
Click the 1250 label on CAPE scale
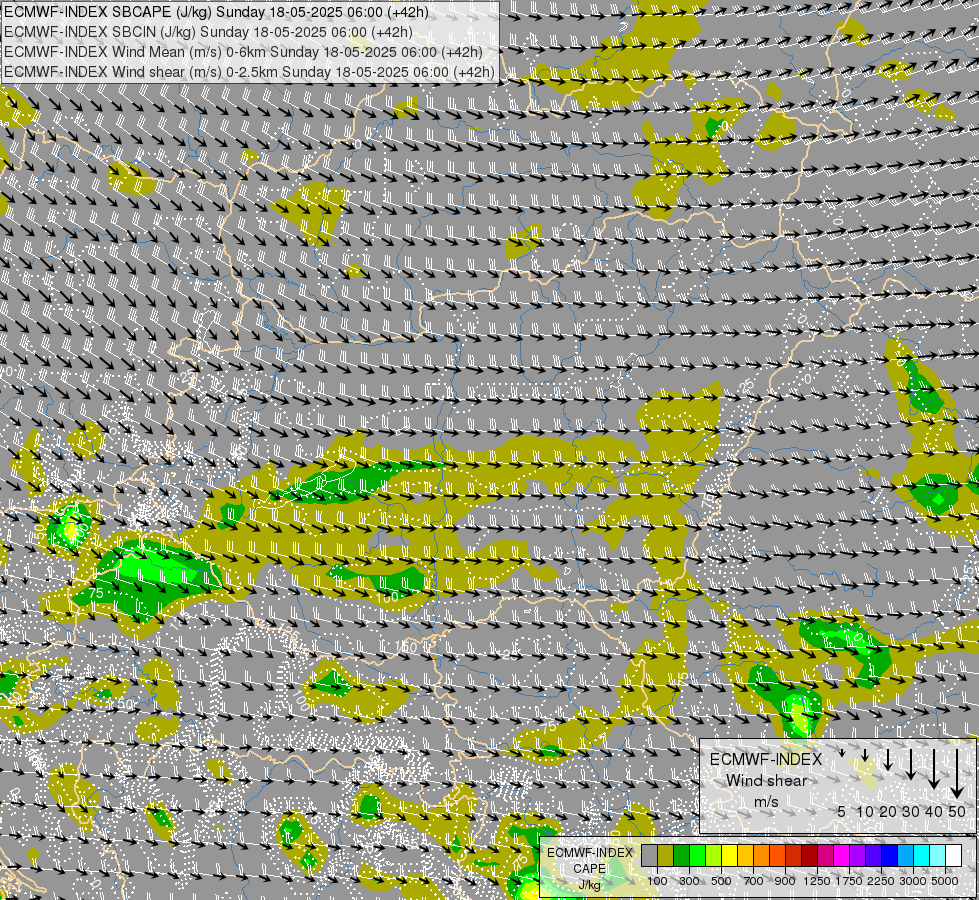tap(817, 881)
